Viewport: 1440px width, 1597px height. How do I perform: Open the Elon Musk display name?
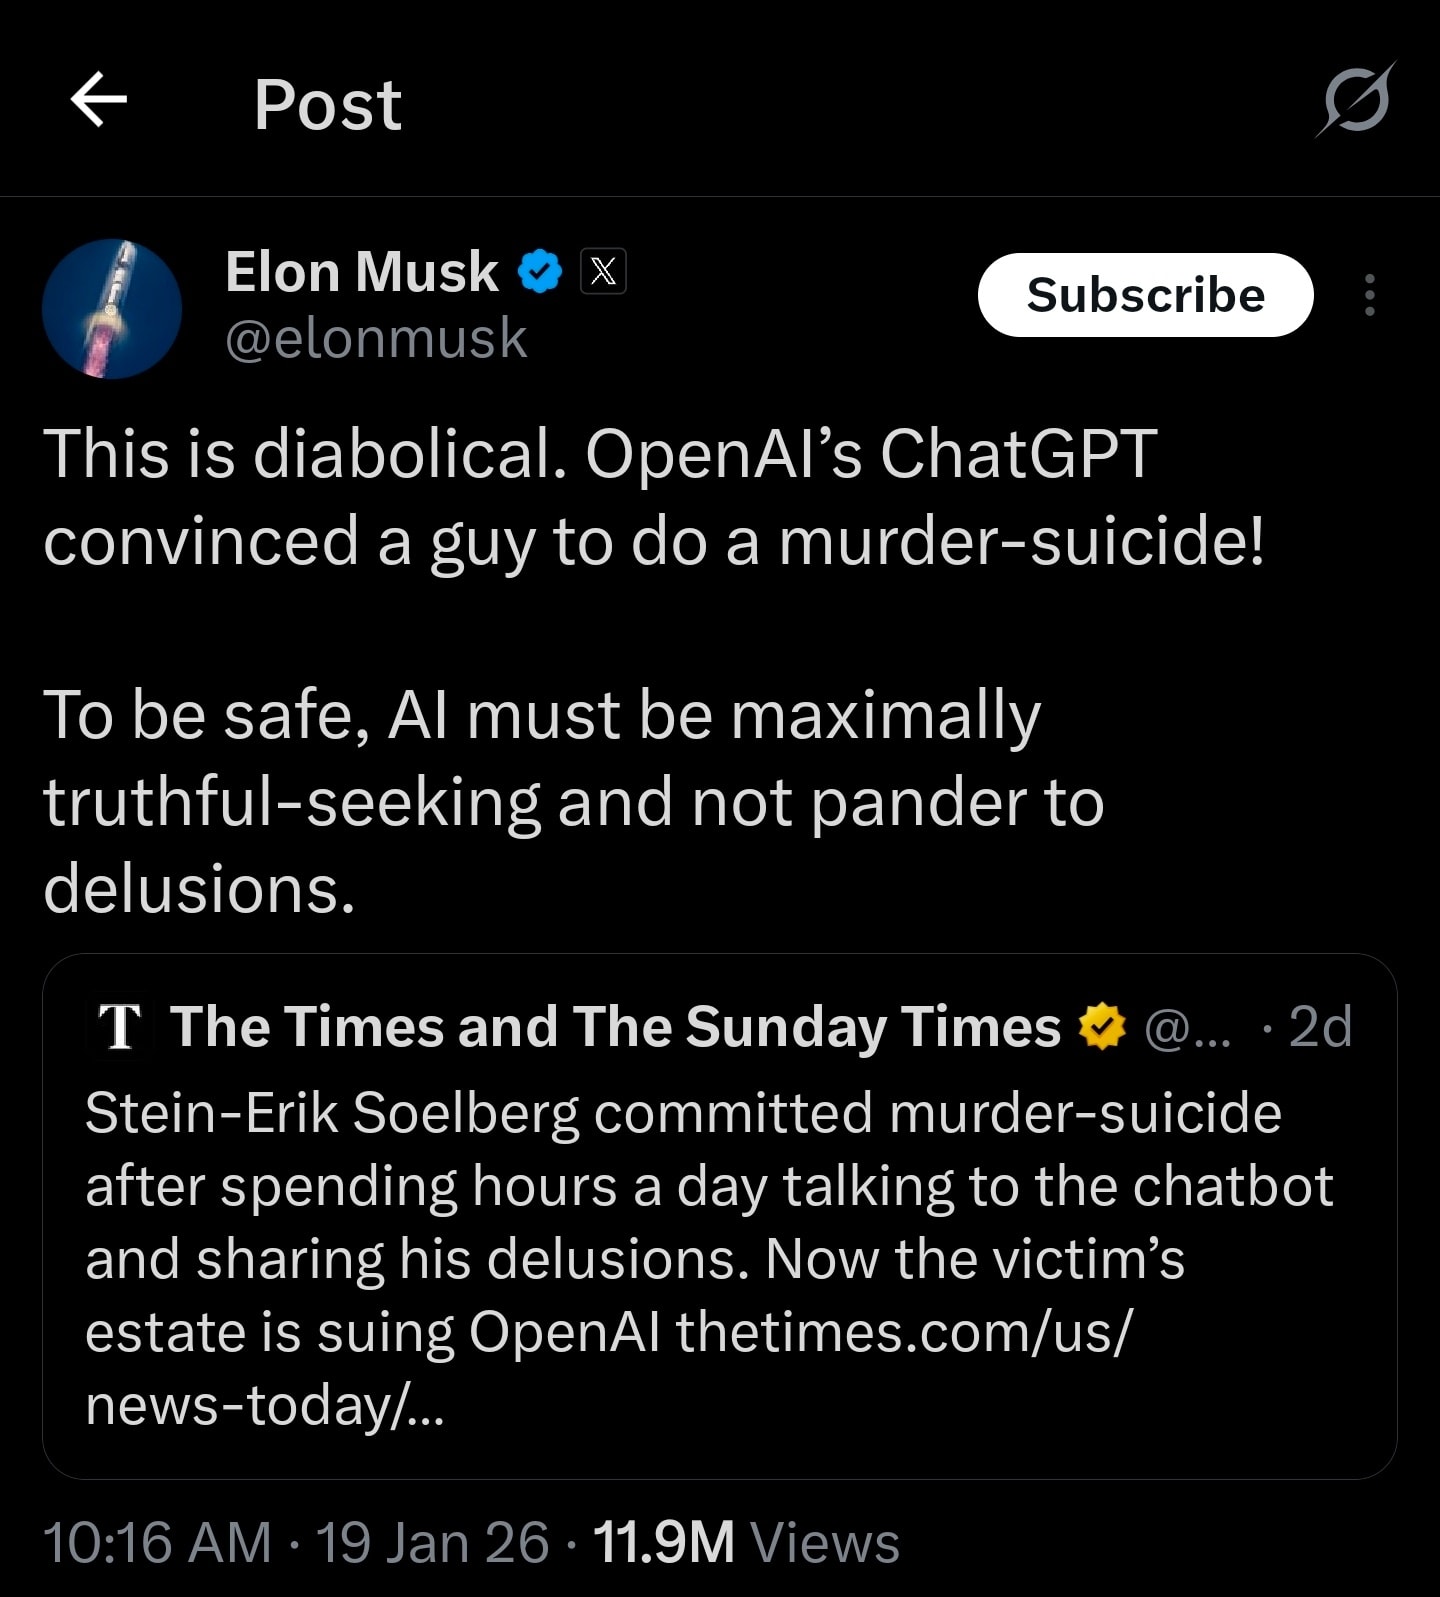[361, 272]
